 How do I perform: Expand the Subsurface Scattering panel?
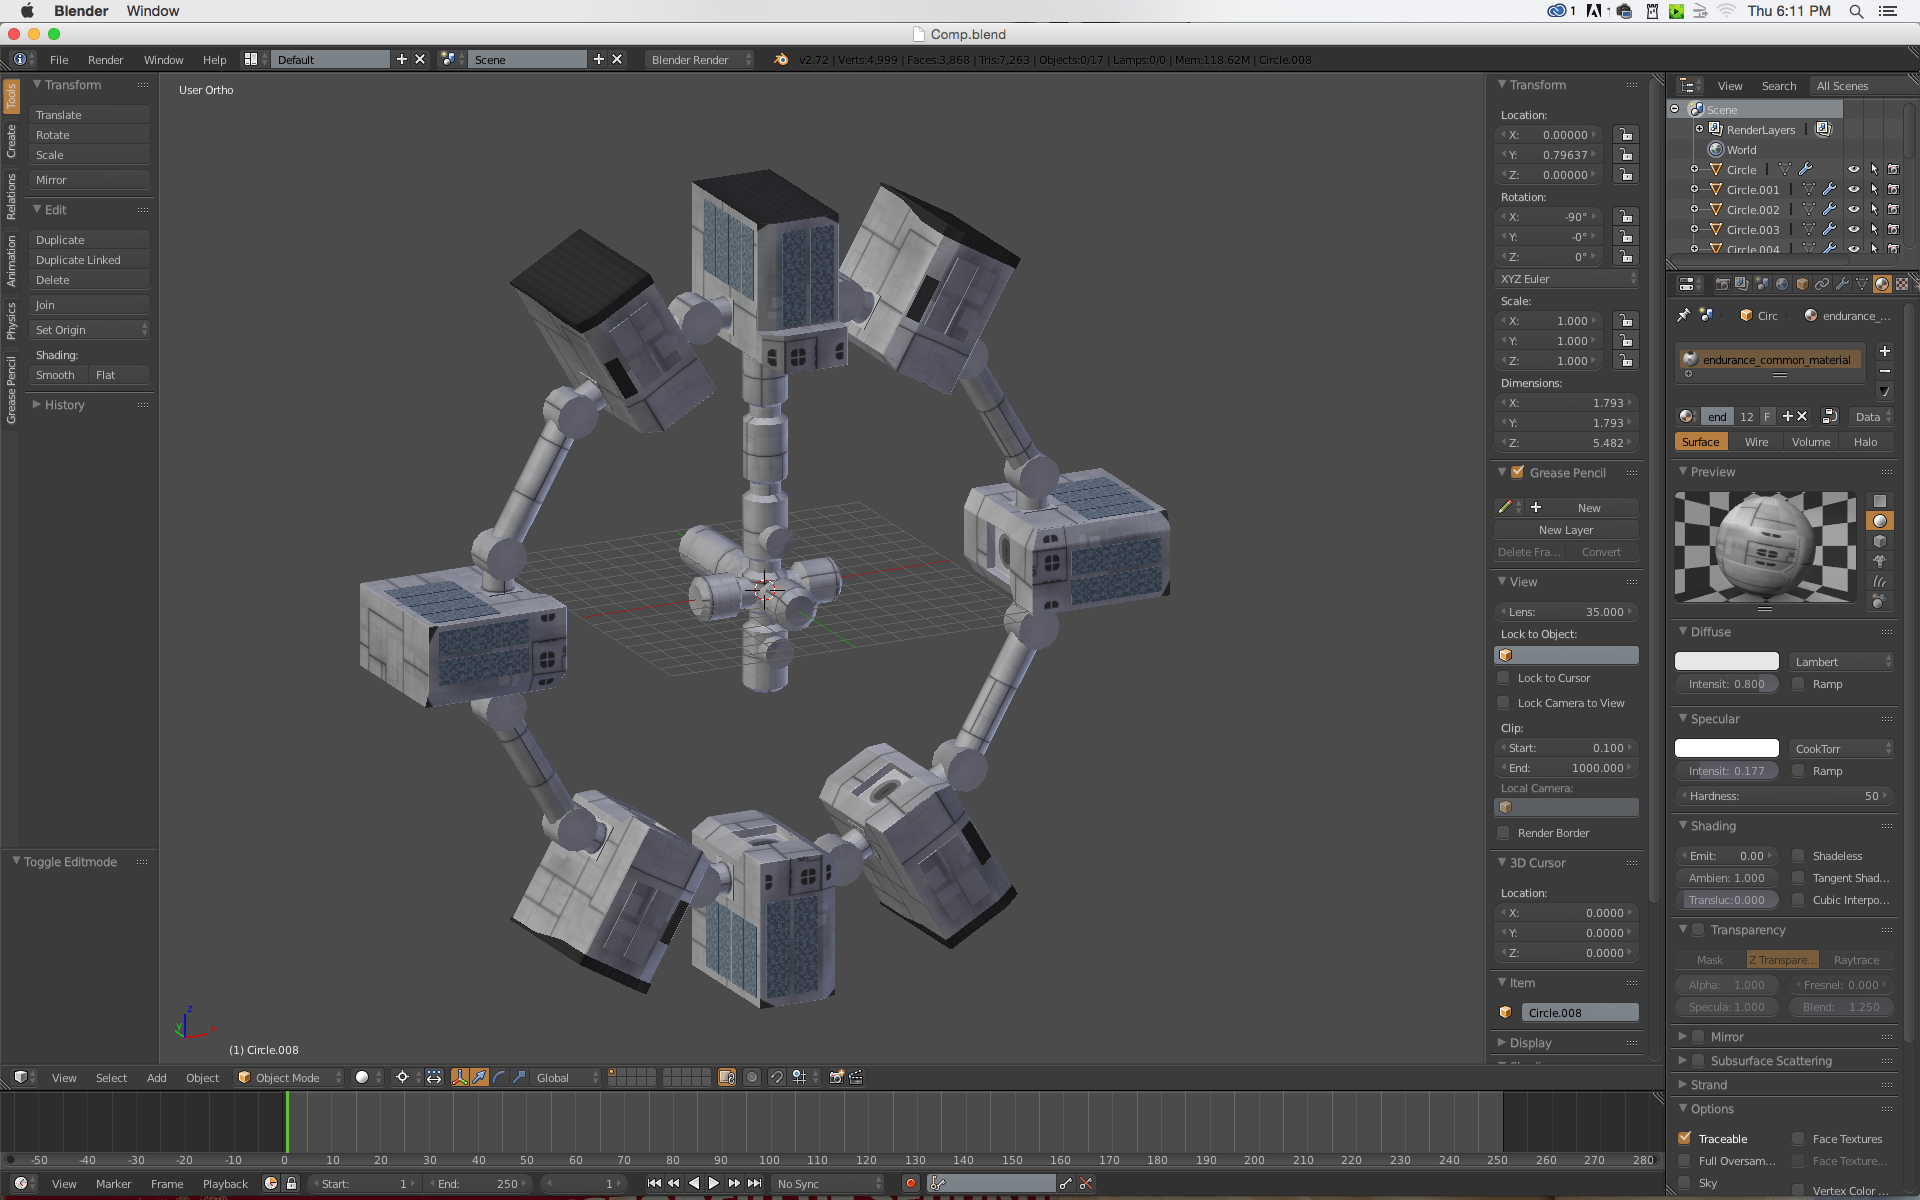coord(1771,1061)
